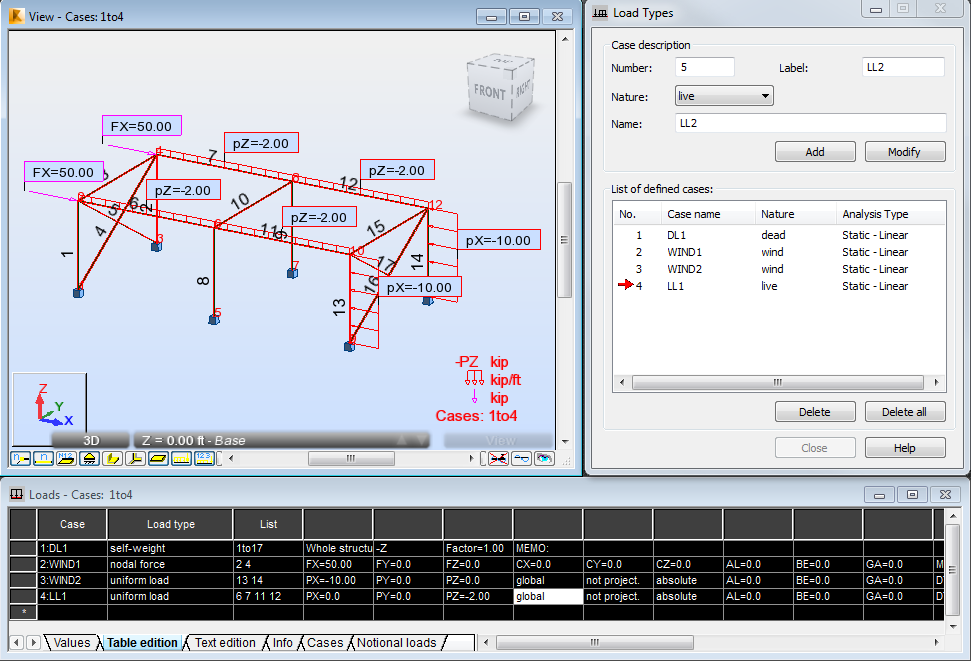The width and height of the screenshot is (971, 661).
Task: Open the global dropdown in LL1 row
Action: coord(548,596)
